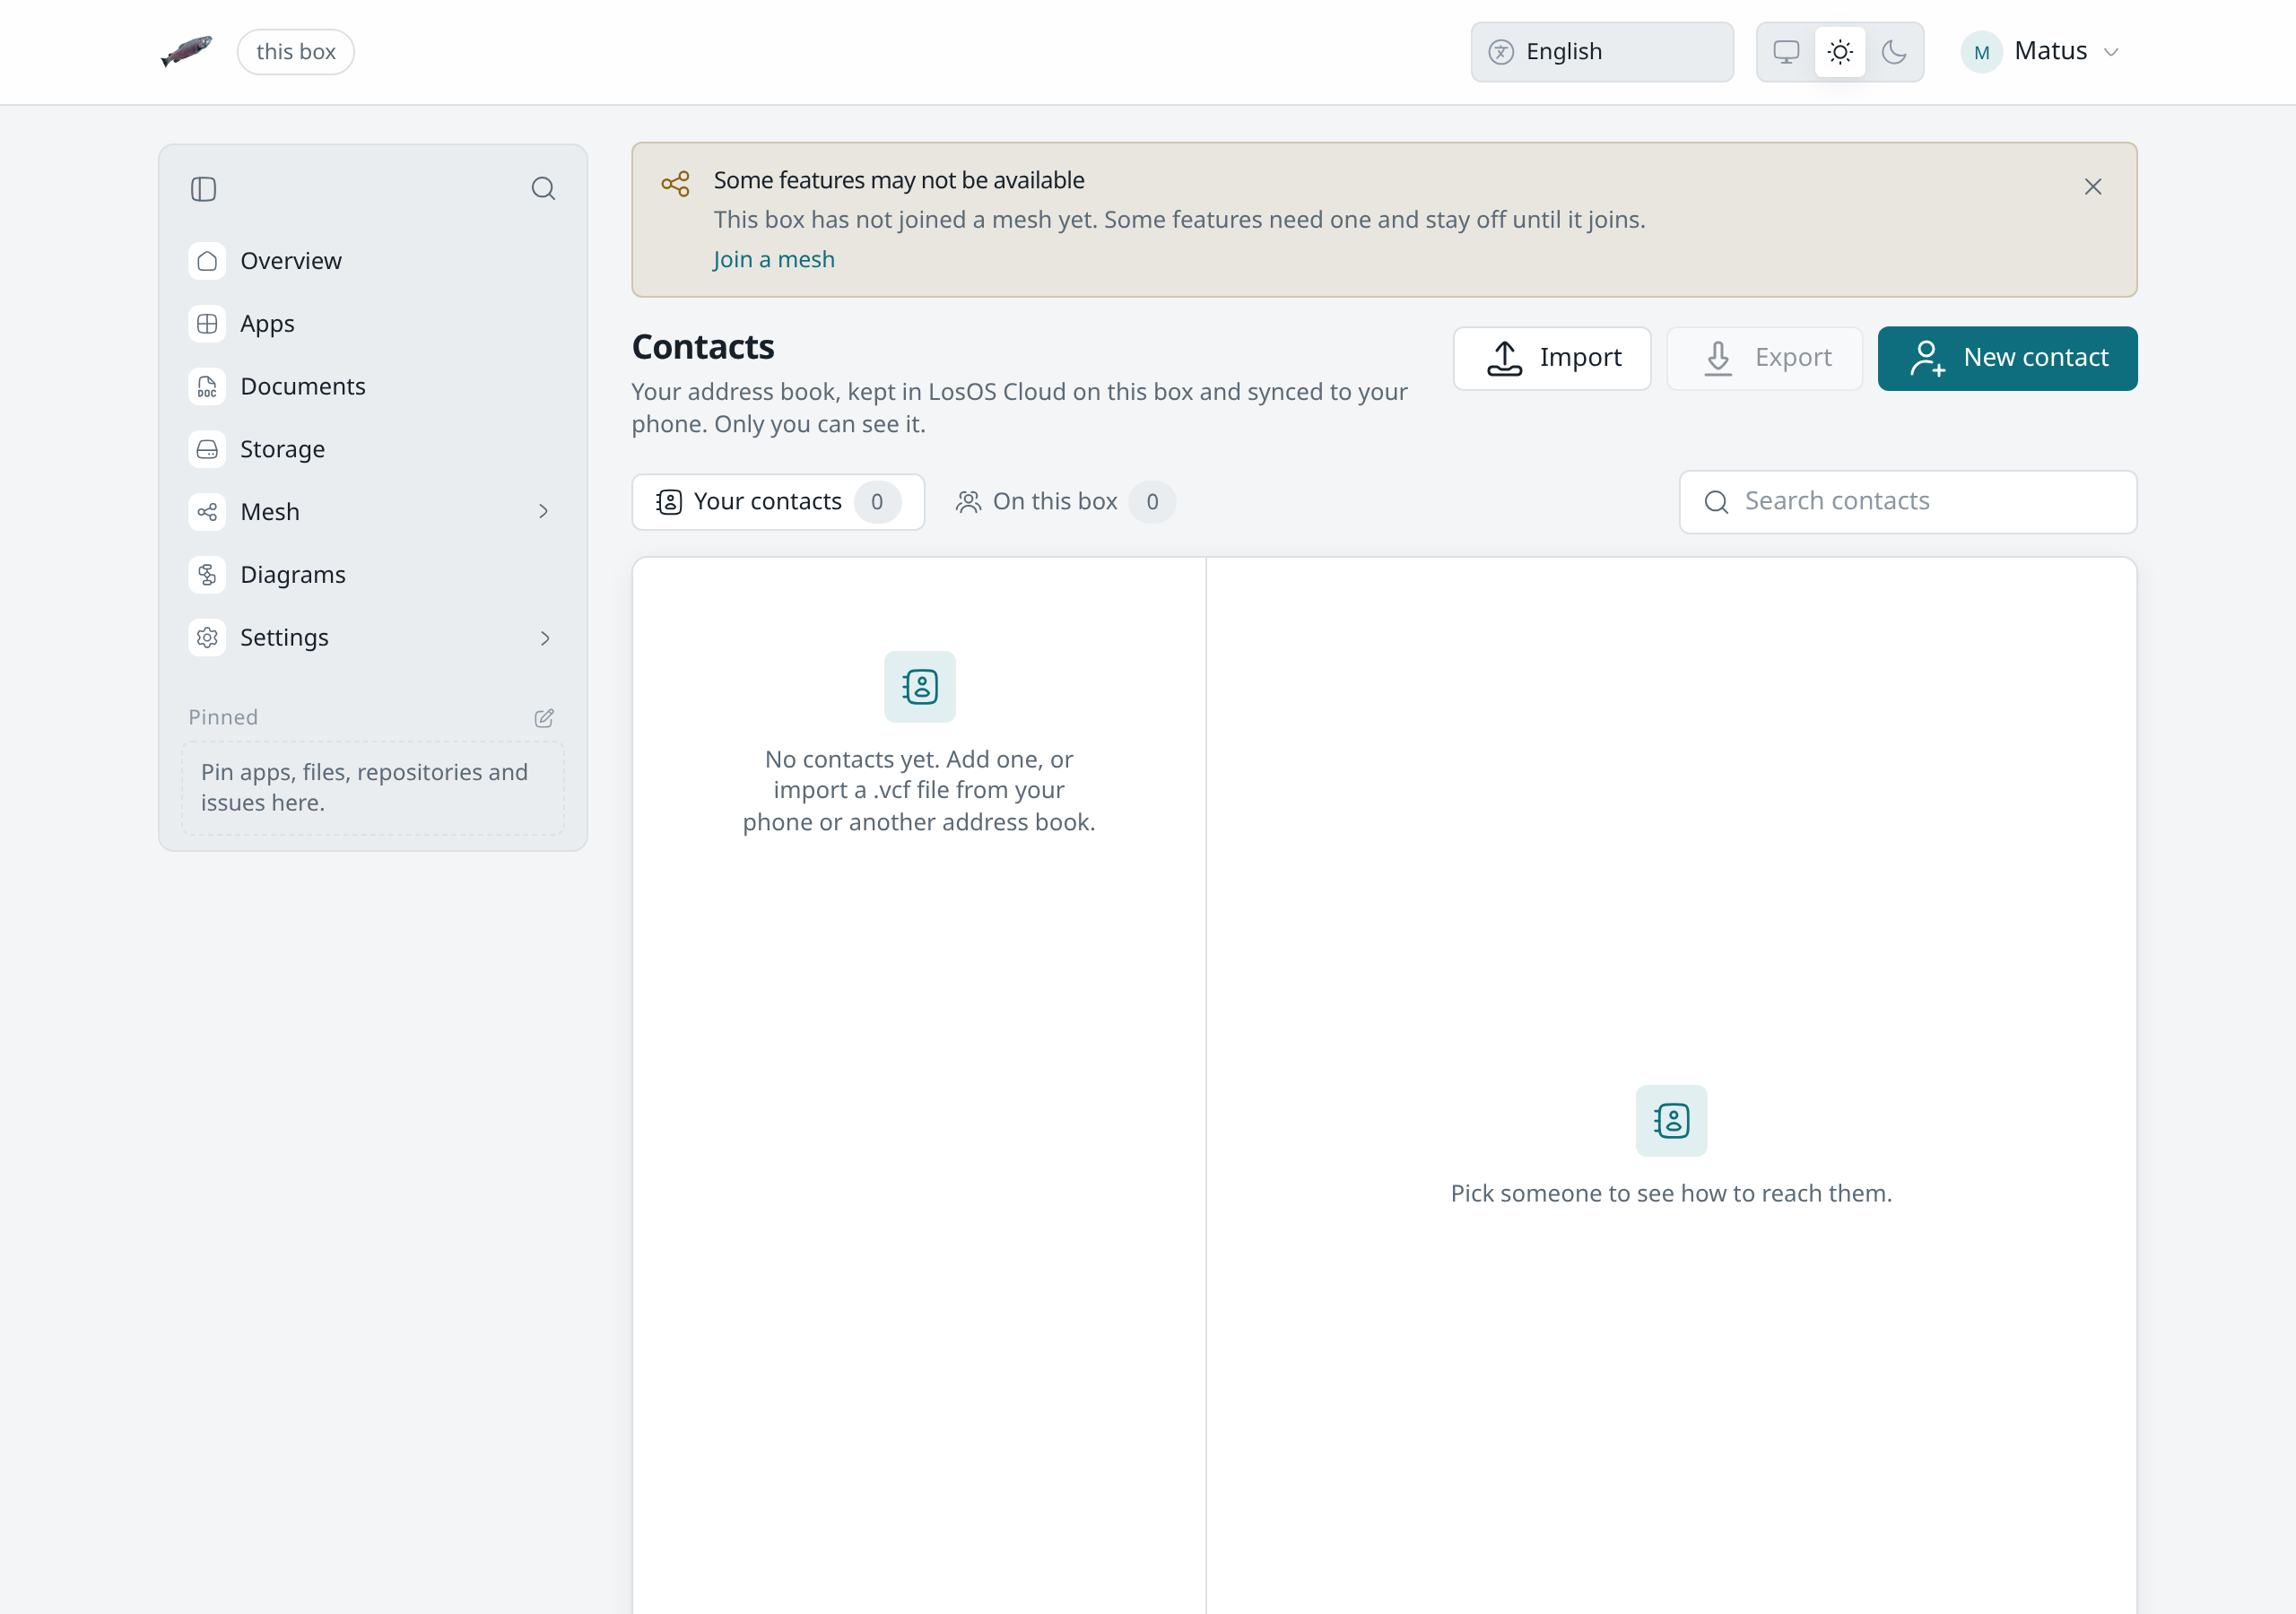Collapse the sidebar panel icon
The image size is (2296, 1614).
(203, 189)
